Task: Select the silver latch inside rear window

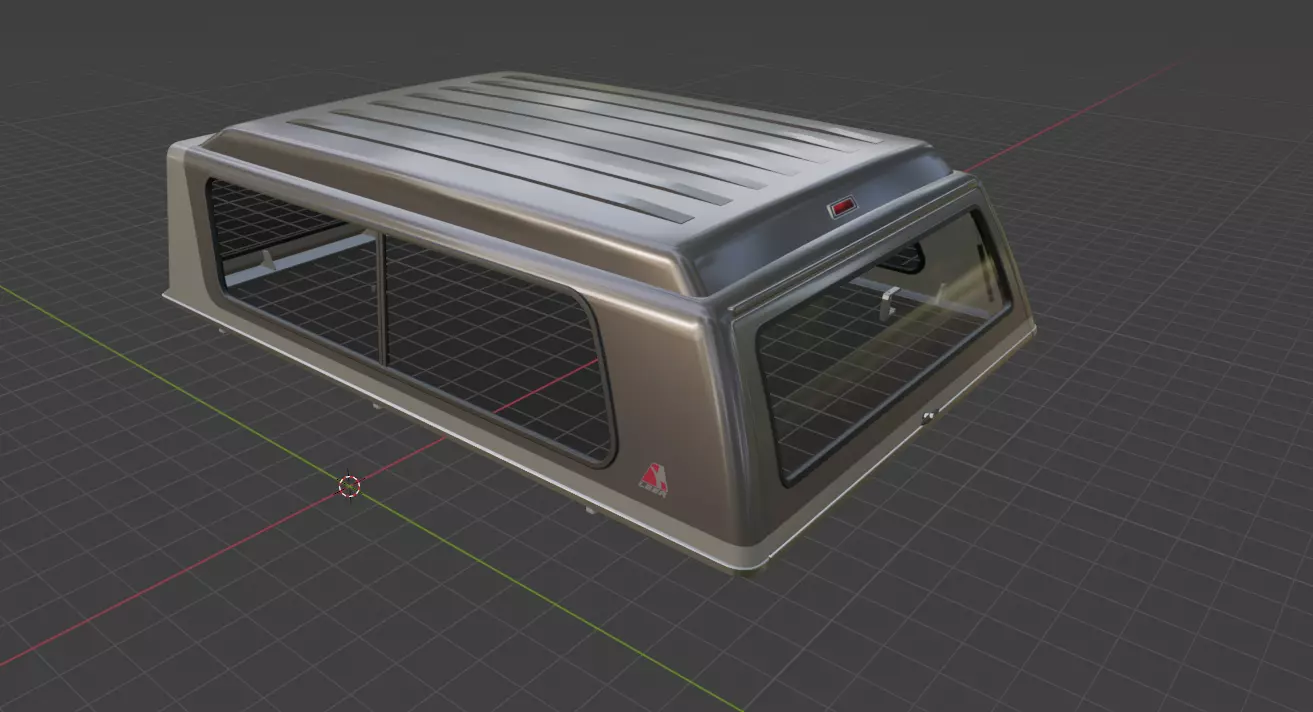Action: 887,303
